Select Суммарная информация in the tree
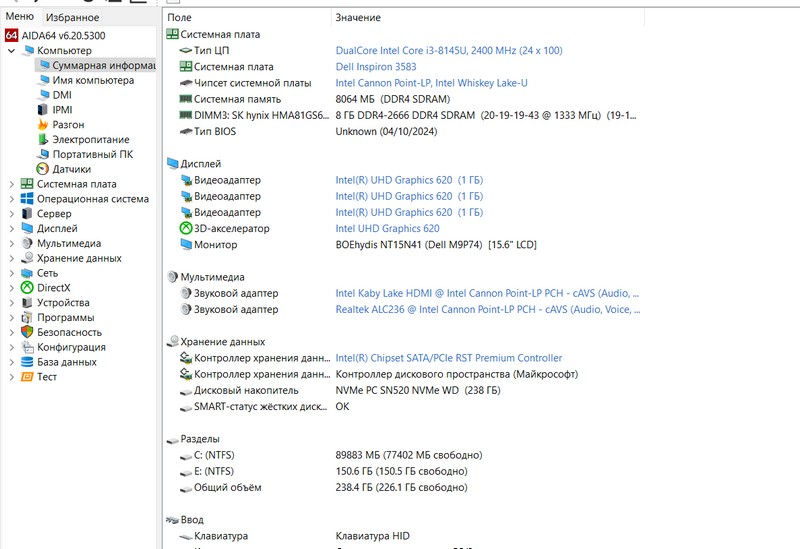Viewport: 800px width, 549px height. click(103, 65)
